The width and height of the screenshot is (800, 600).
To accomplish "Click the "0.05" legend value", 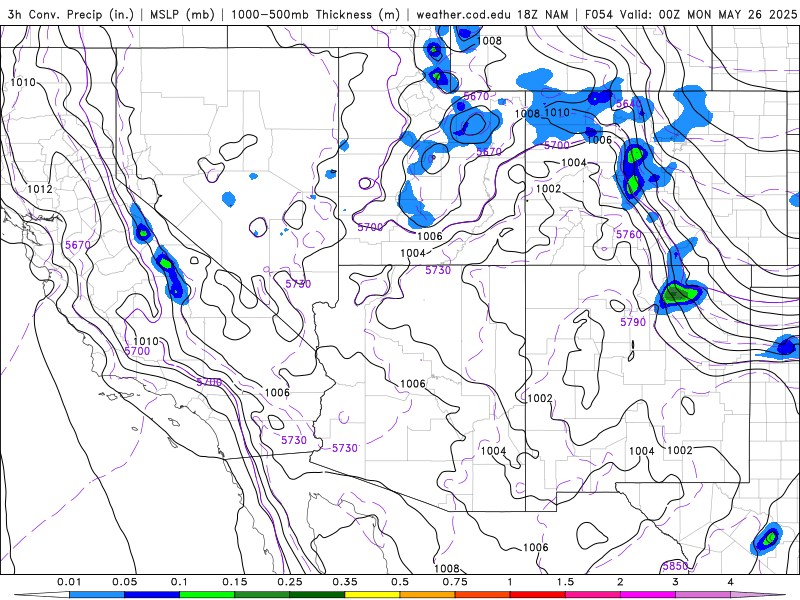I will tap(124, 582).
